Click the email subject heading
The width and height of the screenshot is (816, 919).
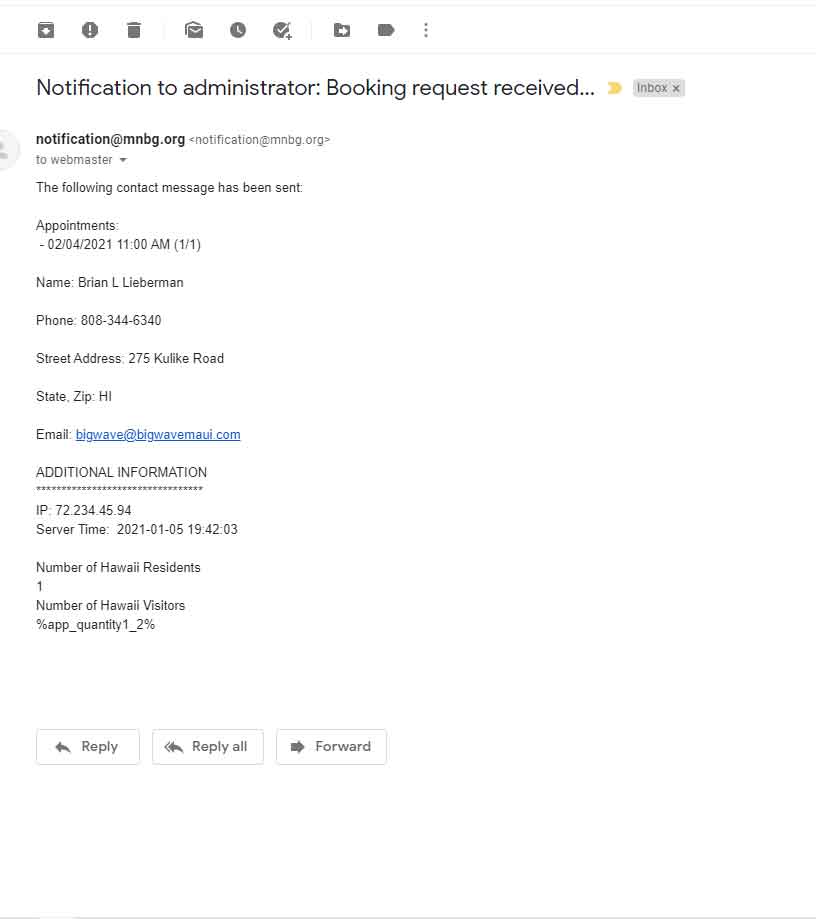coord(315,88)
